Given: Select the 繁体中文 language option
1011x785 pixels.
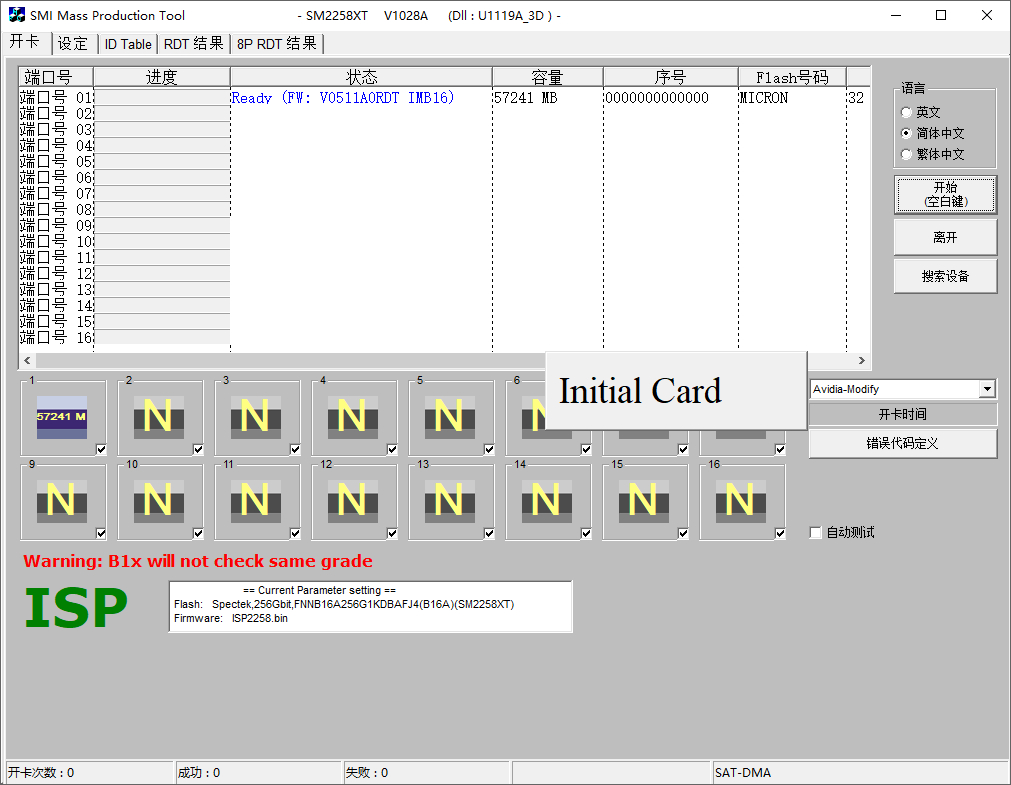Looking at the screenshot, I should pyautogui.click(x=907, y=155).
